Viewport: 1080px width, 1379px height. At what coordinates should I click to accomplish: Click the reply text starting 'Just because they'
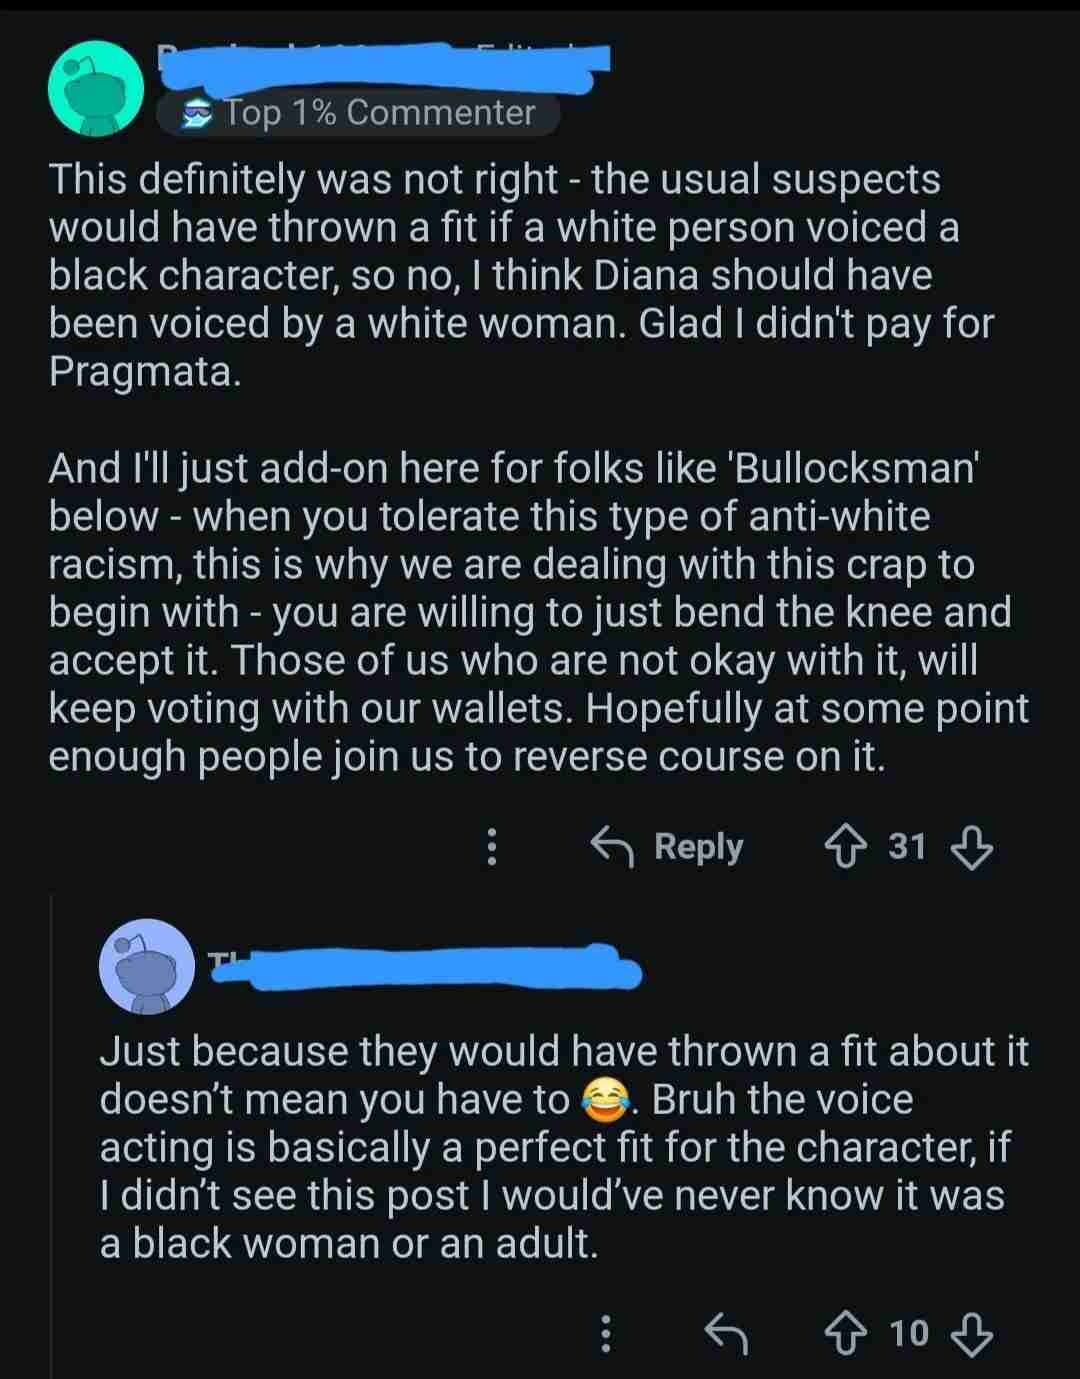pos(560,1147)
